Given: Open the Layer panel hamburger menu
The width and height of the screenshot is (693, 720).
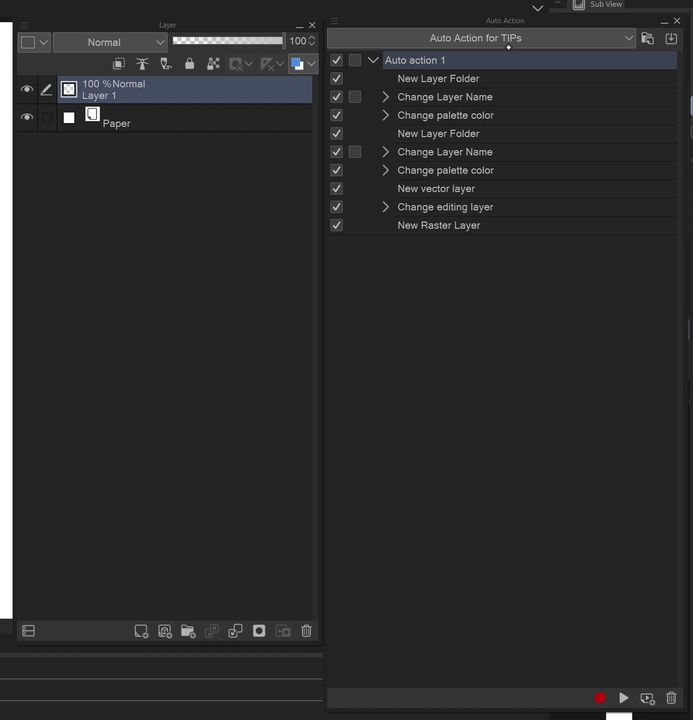Looking at the screenshot, I should (24, 25).
